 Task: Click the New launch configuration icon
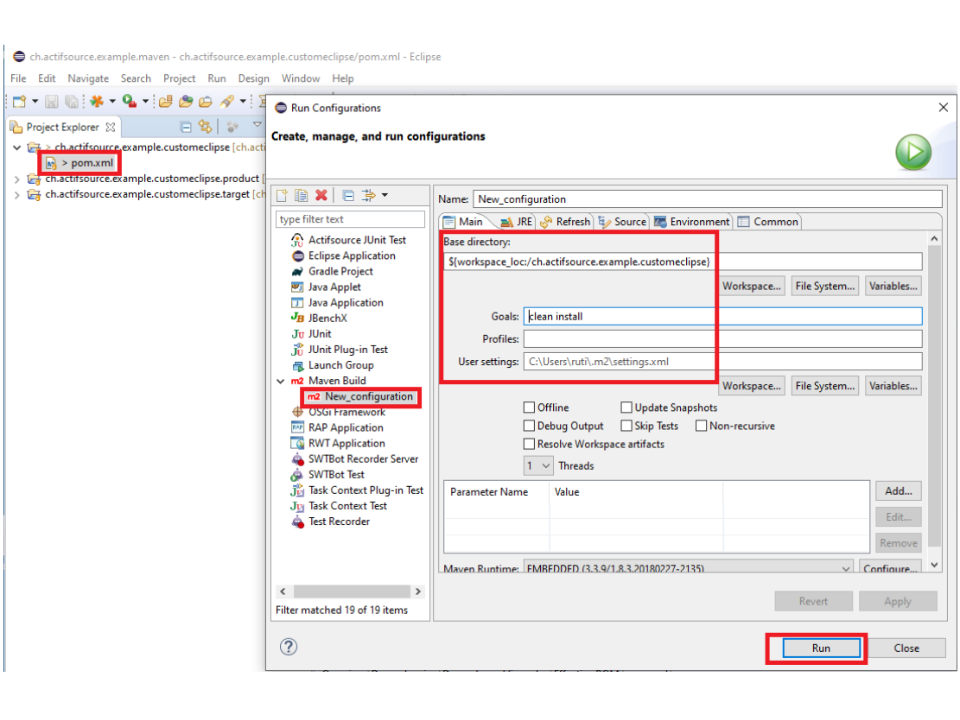283,195
